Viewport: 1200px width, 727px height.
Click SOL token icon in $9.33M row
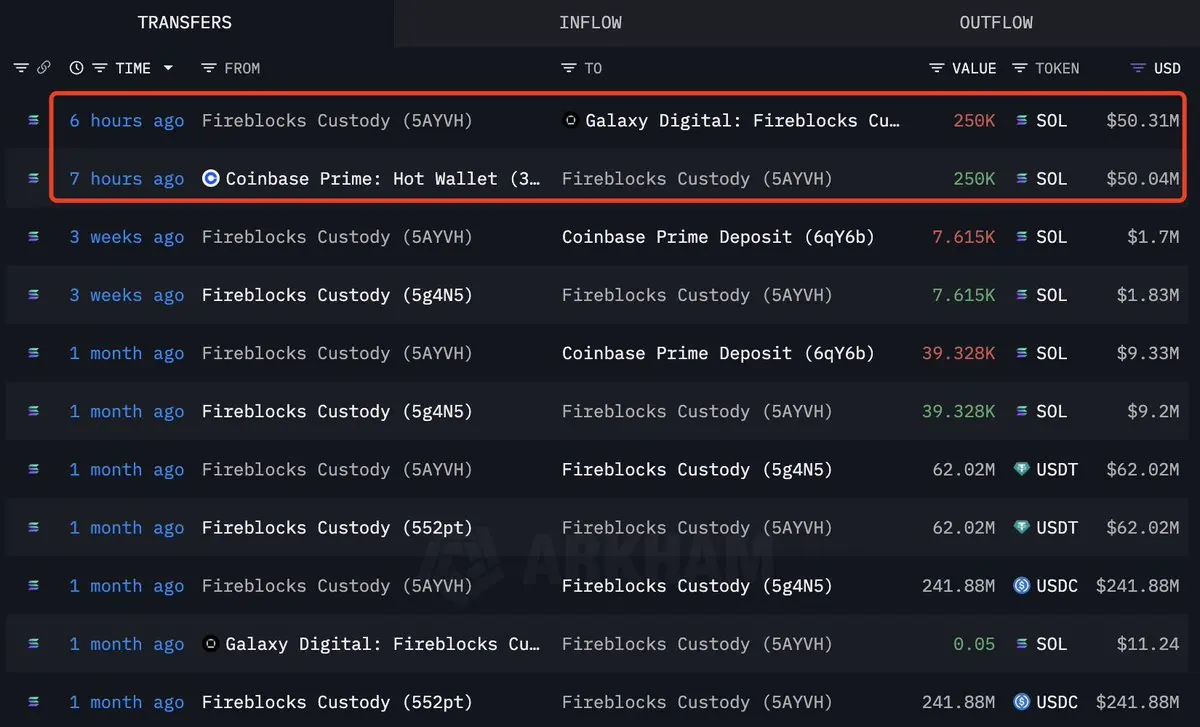click(x=1021, y=353)
